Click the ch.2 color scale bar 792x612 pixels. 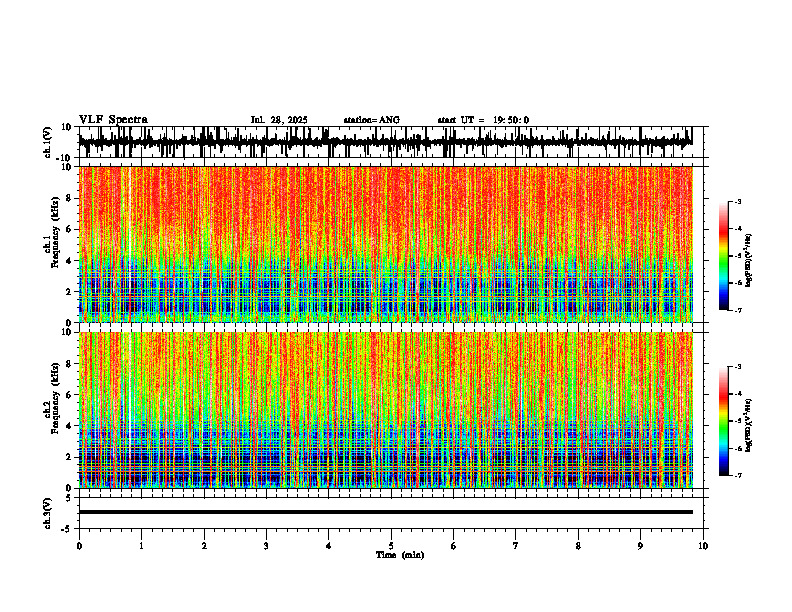pos(724,421)
